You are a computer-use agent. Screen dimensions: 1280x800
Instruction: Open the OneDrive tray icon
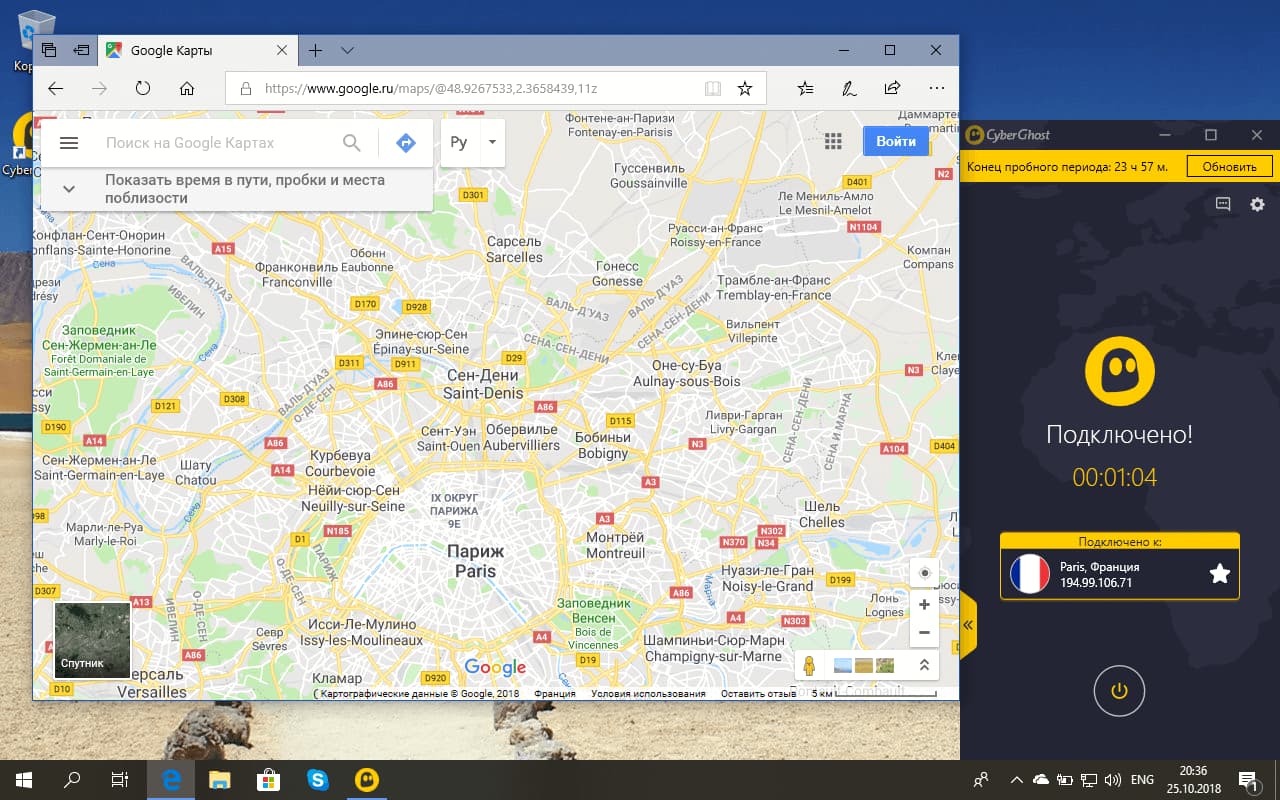[x=1041, y=780]
